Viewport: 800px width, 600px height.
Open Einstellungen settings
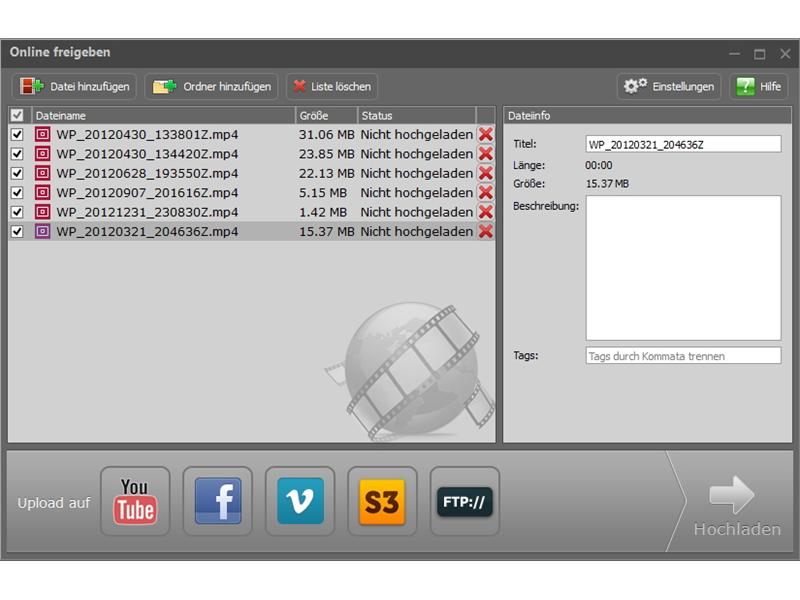click(x=669, y=86)
